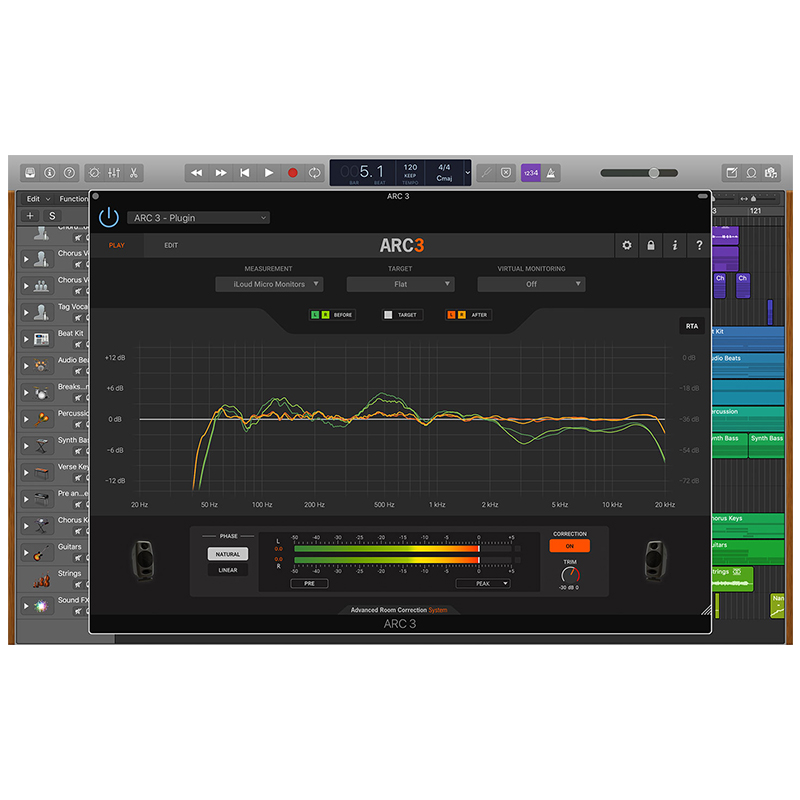
Task: Click the question mark help toolbar button
Action: [69, 173]
